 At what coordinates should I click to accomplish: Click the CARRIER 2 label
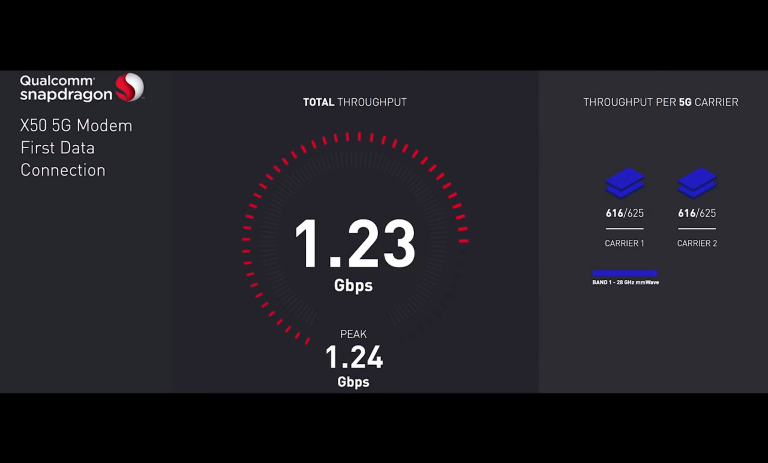click(x=697, y=243)
